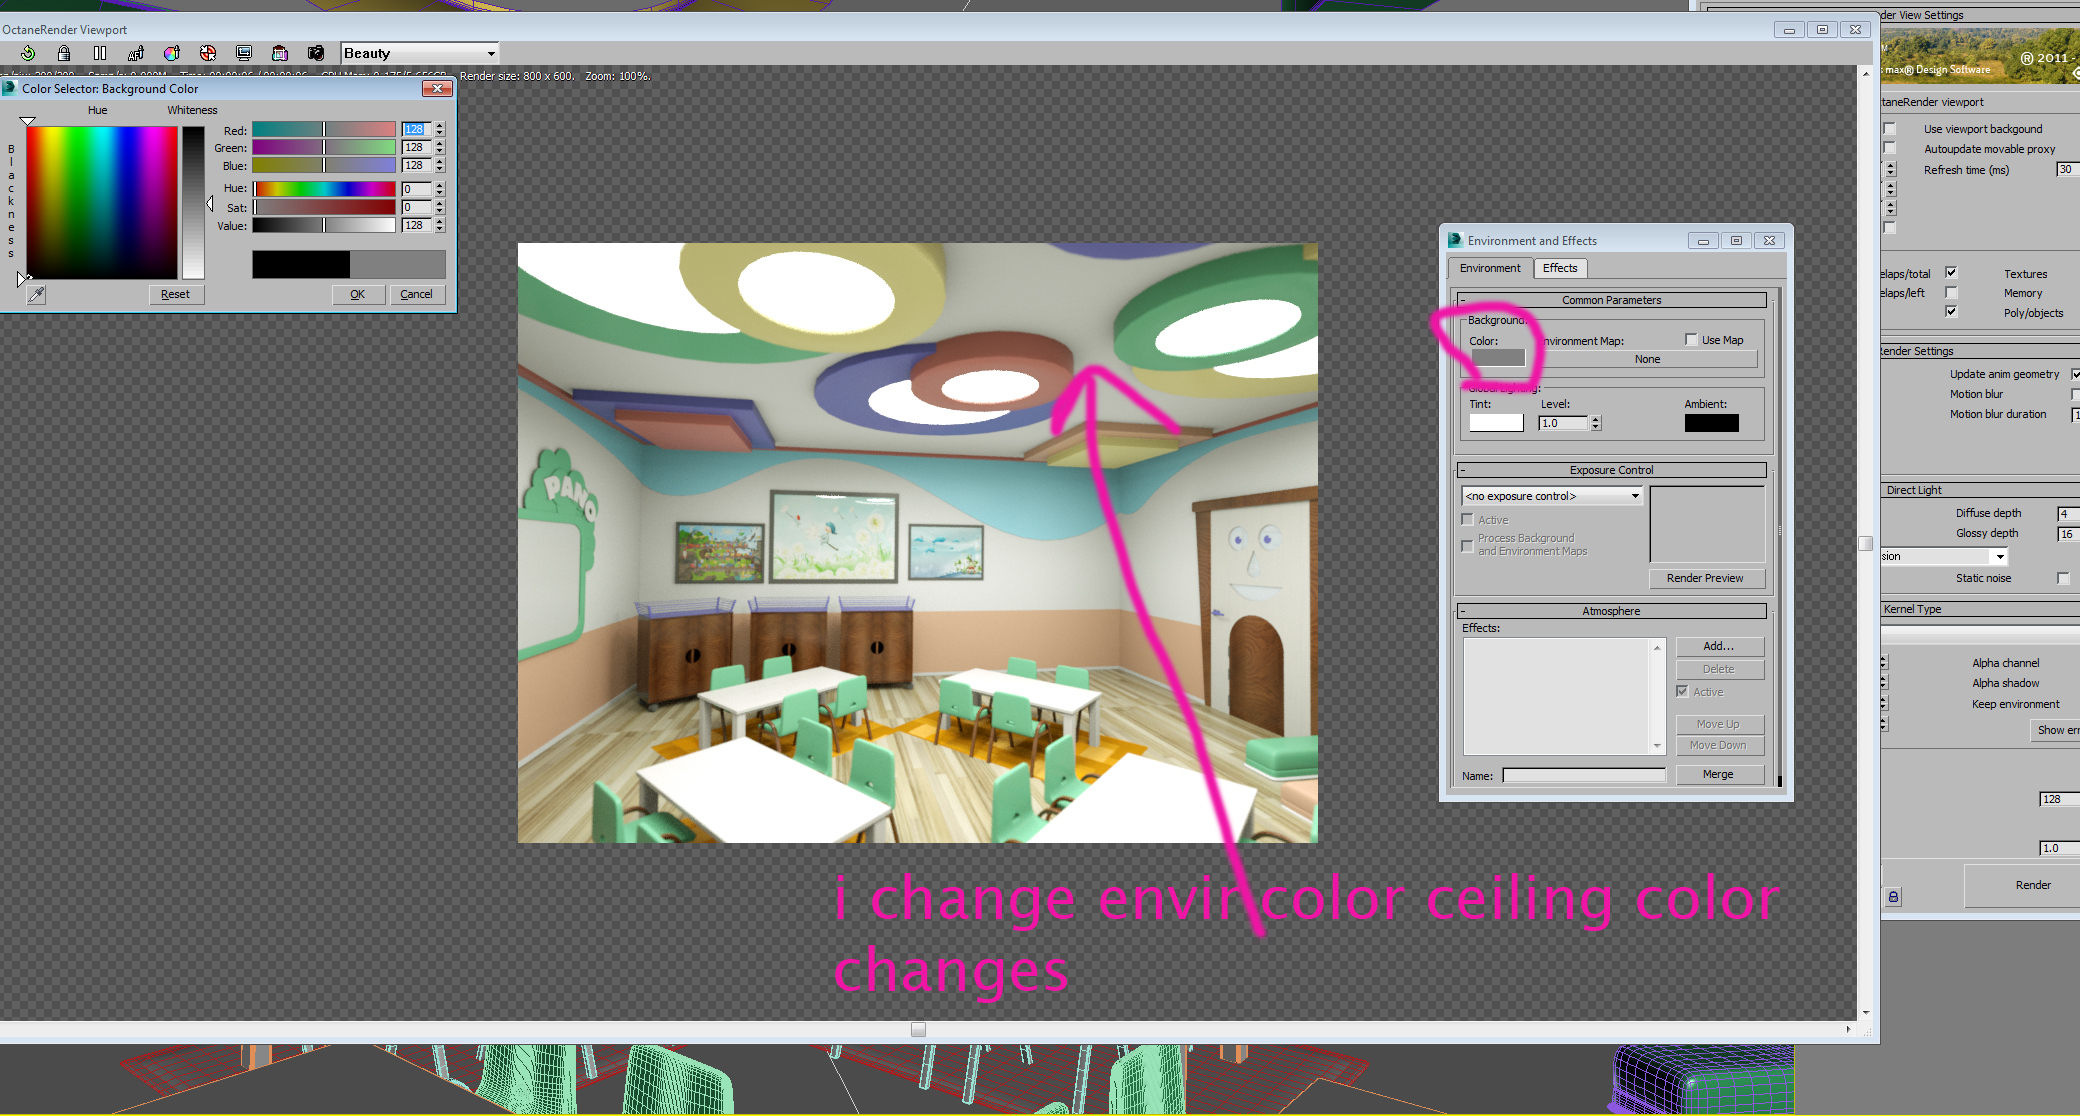Open the no exposure control dropdown

point(1552,496)
